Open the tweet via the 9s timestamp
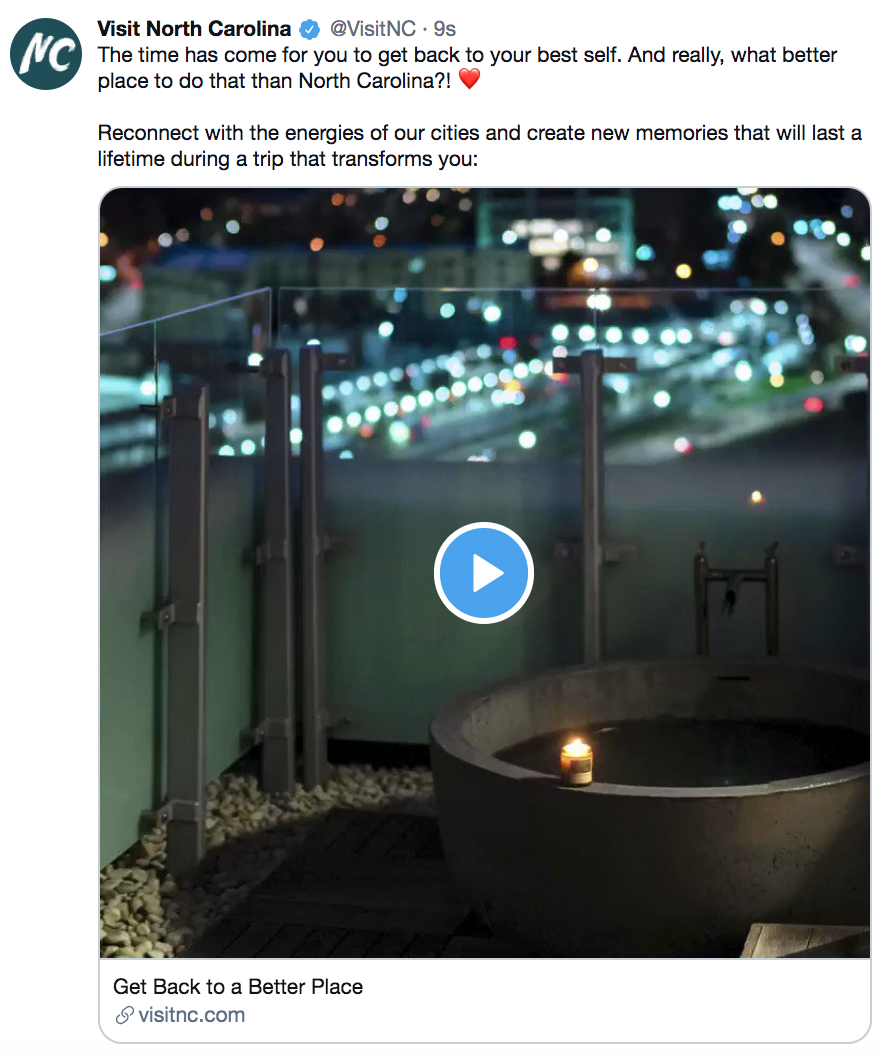This screenshot has height=1054, width=882. pos(444,29)
